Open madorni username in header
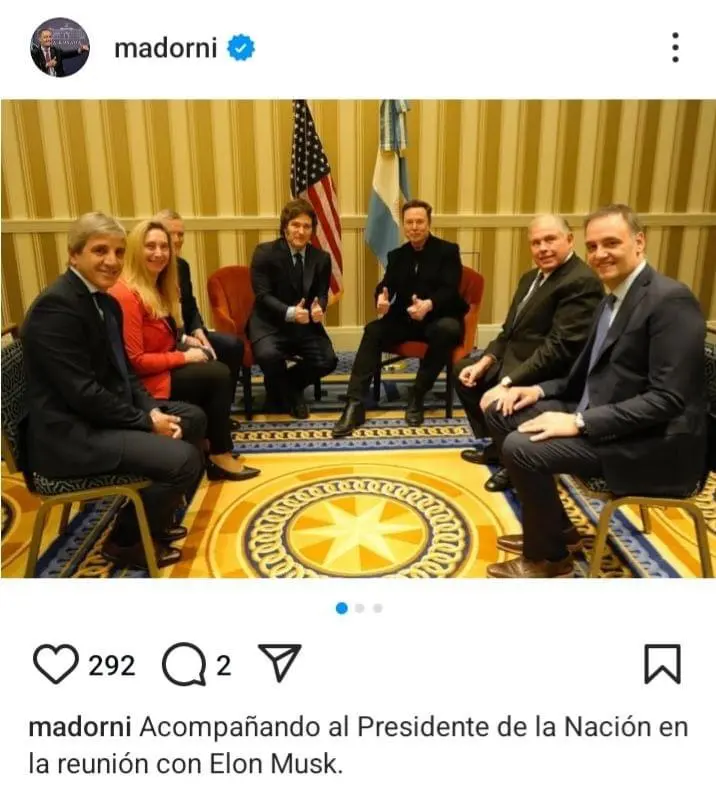The width and height of the screenshot is (716, 800). coord(166,48)
